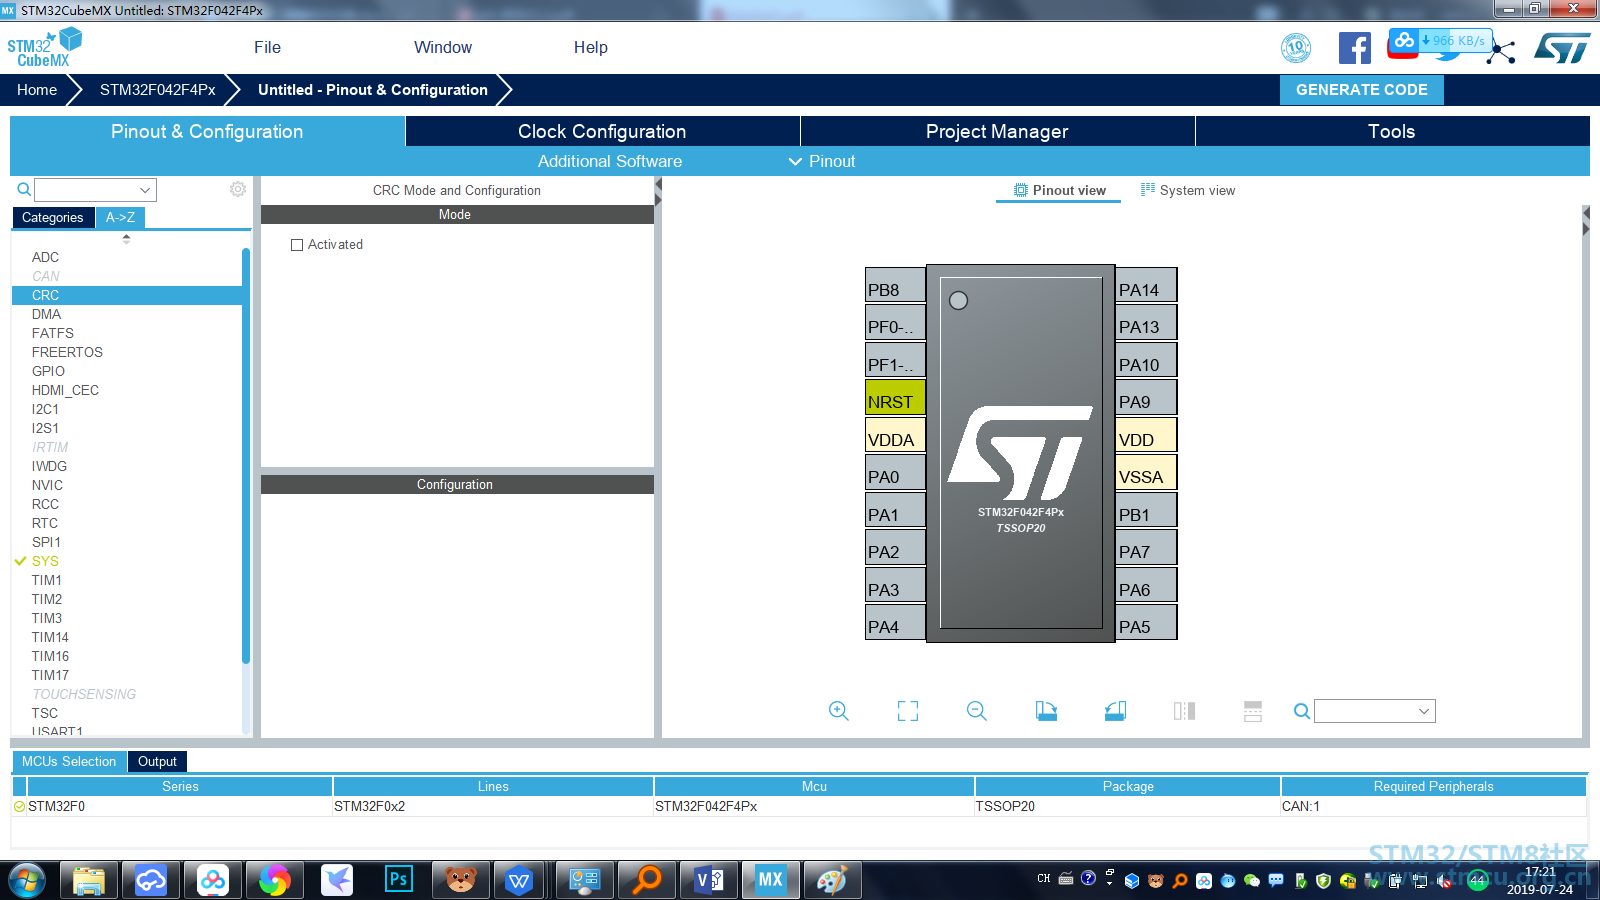Open the Windows Start menu

pyautogui.click(x=27, y=880)
